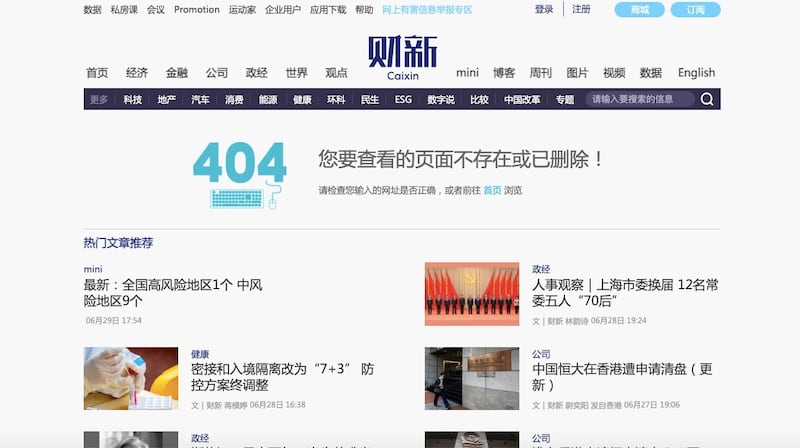800x448 pixels.
Task: Open the 密接和入境隔离 article headline
Action: [x=282, y=377]
